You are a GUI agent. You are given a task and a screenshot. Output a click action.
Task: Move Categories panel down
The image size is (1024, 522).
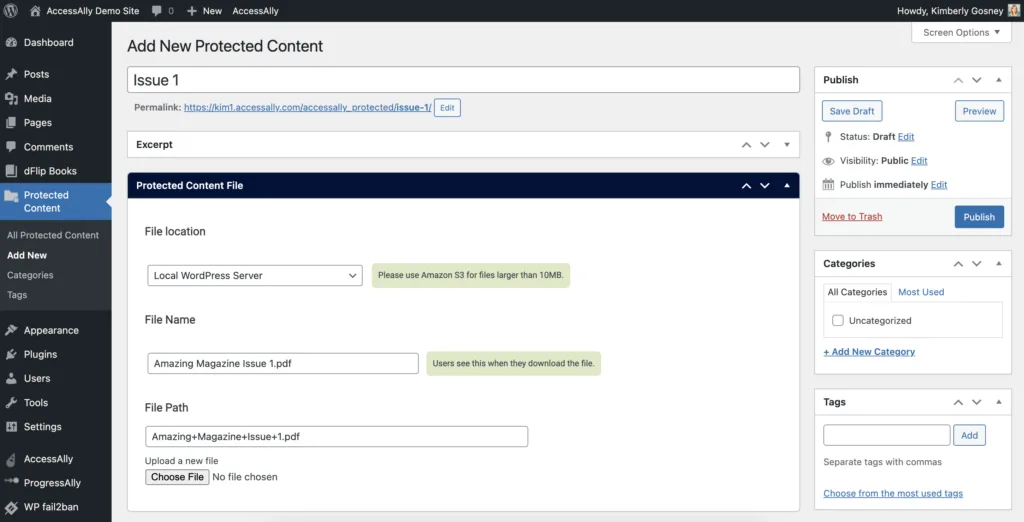click(976, 264)
